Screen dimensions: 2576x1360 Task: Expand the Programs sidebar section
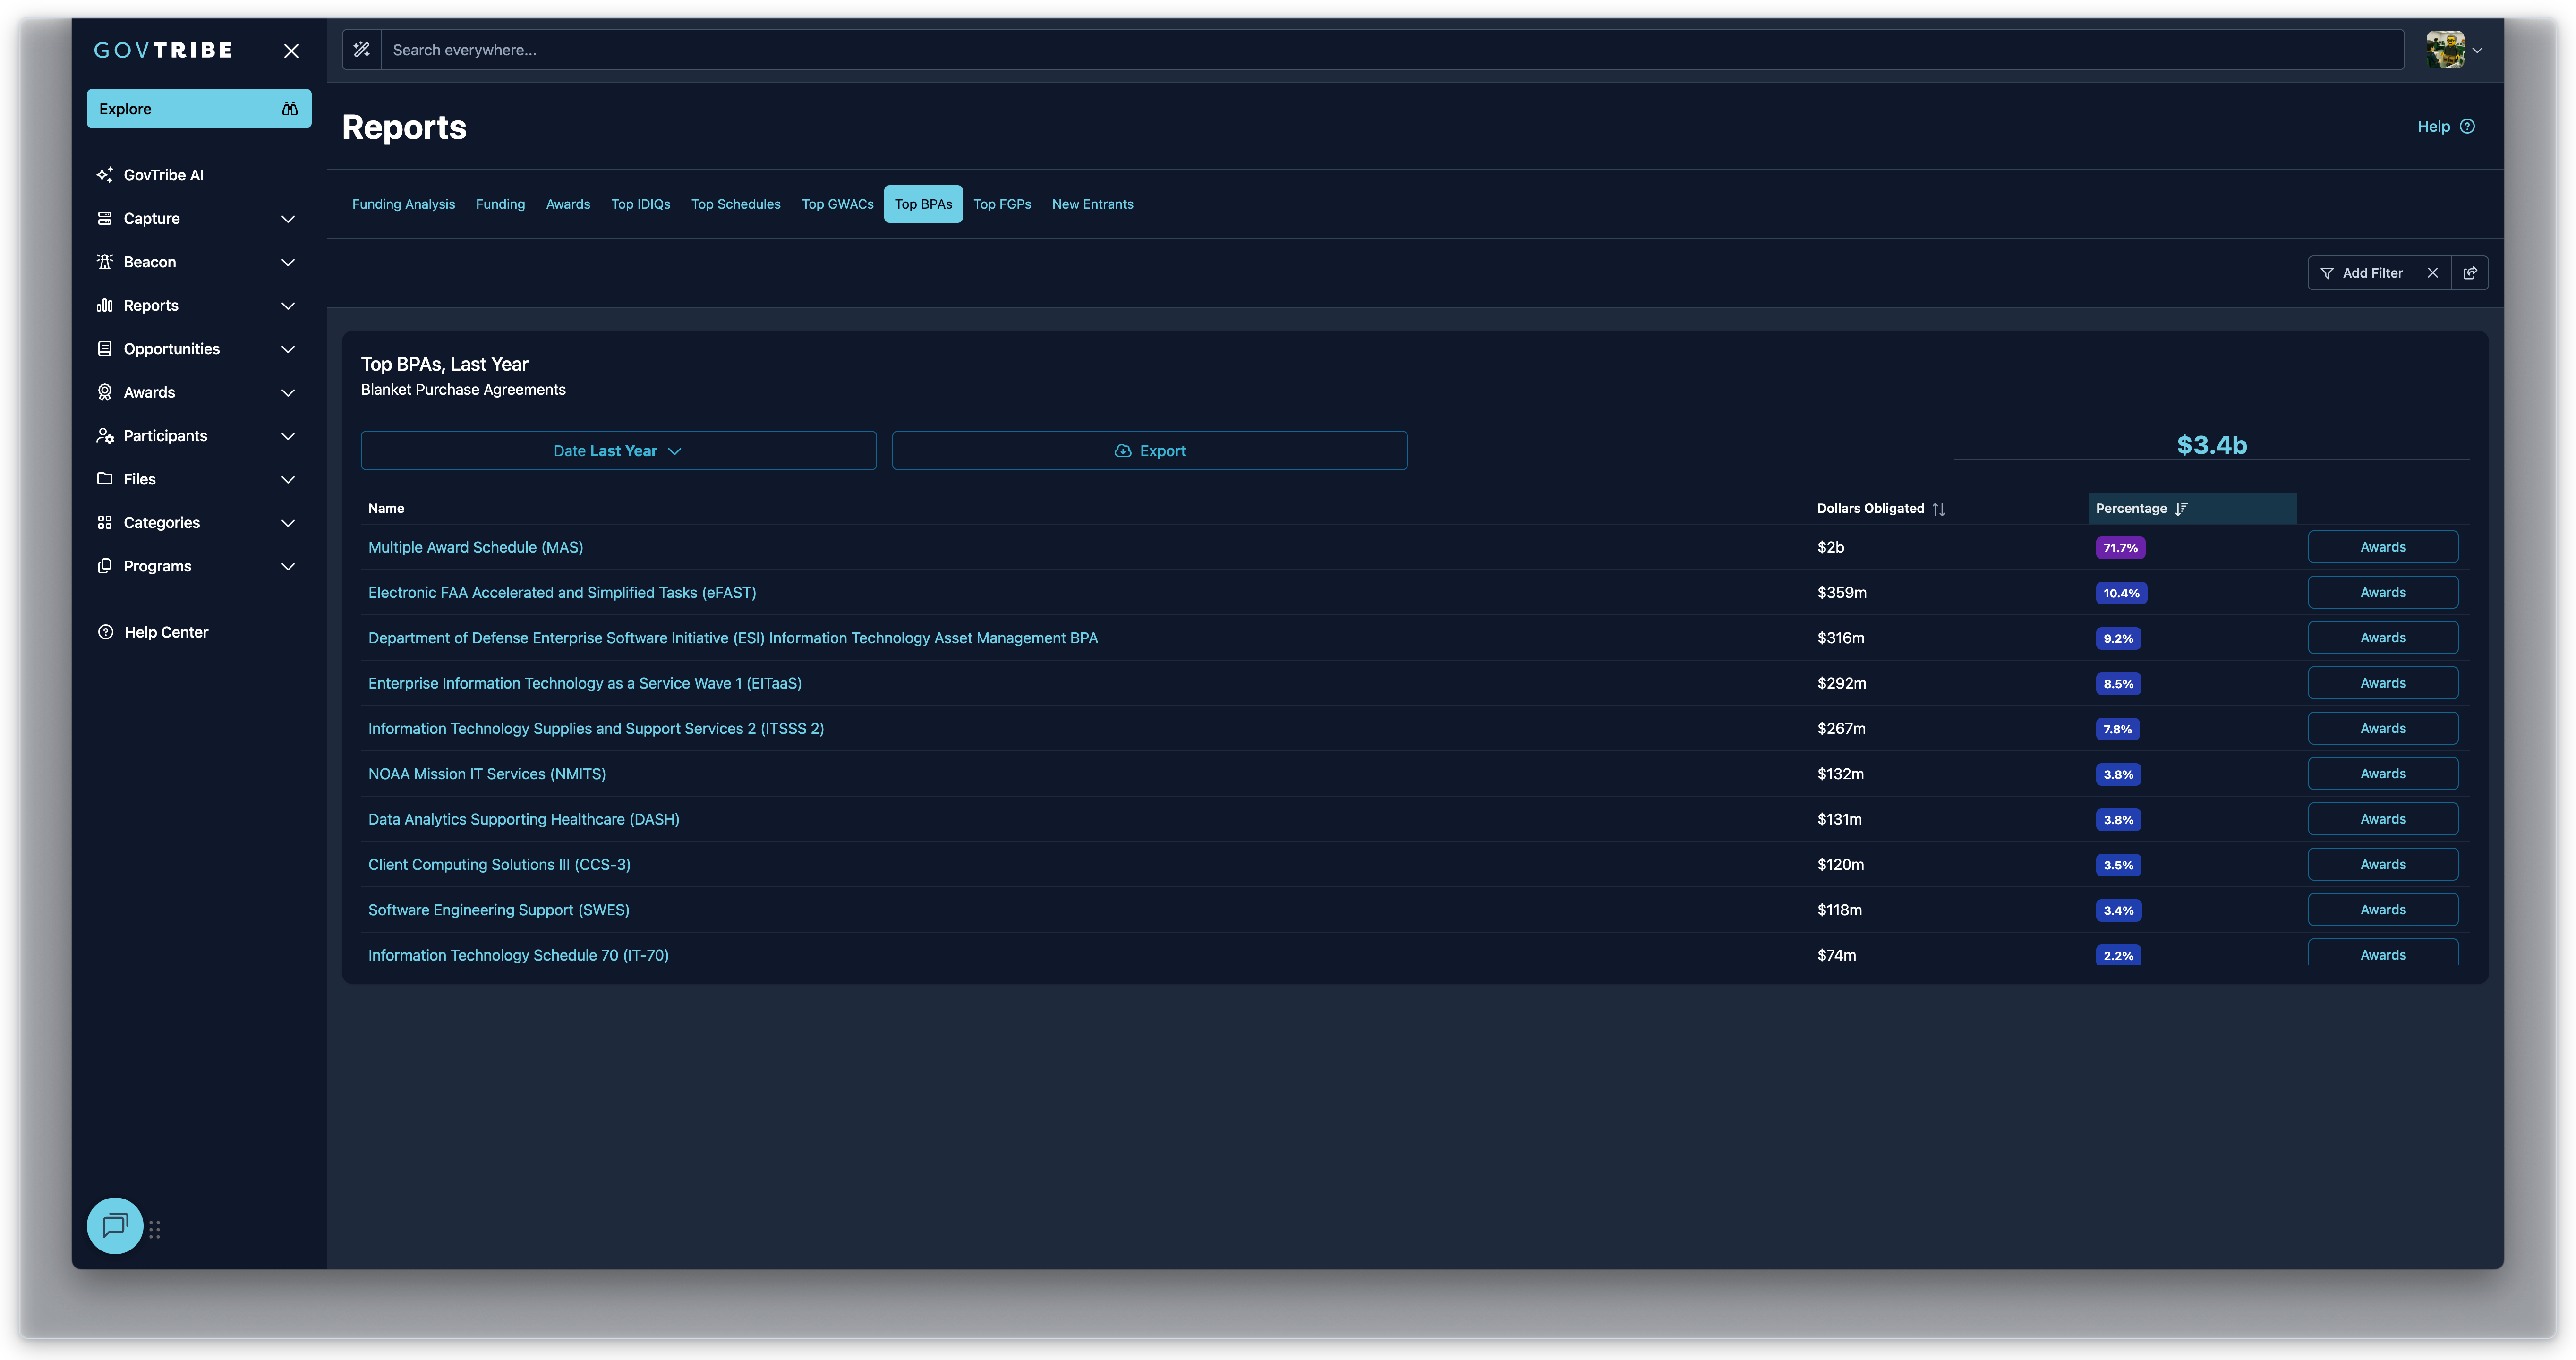(x=288, y=566)
